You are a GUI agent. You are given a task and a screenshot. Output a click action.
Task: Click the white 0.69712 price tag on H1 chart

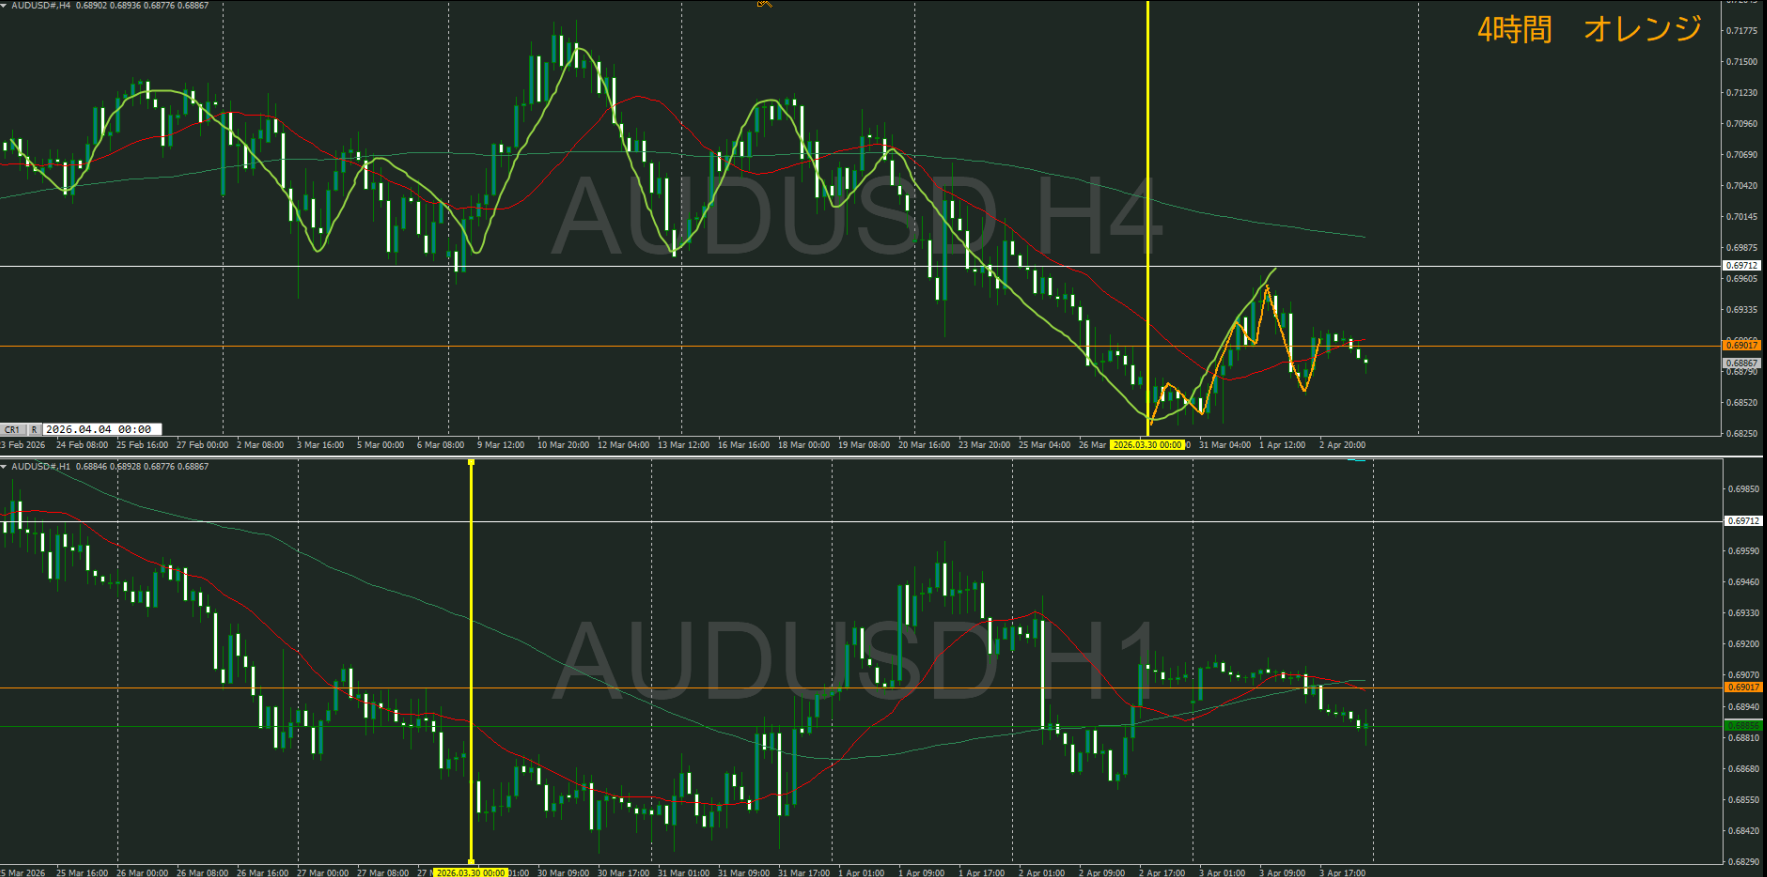pos(1741,521)
